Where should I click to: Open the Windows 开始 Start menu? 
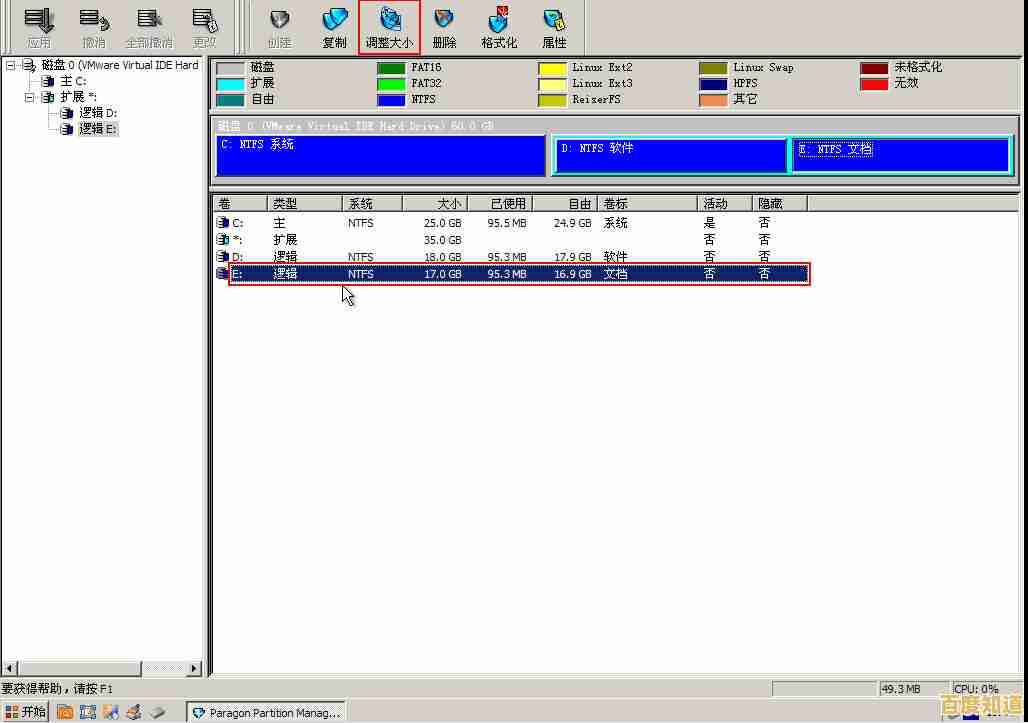pos(26,712)
